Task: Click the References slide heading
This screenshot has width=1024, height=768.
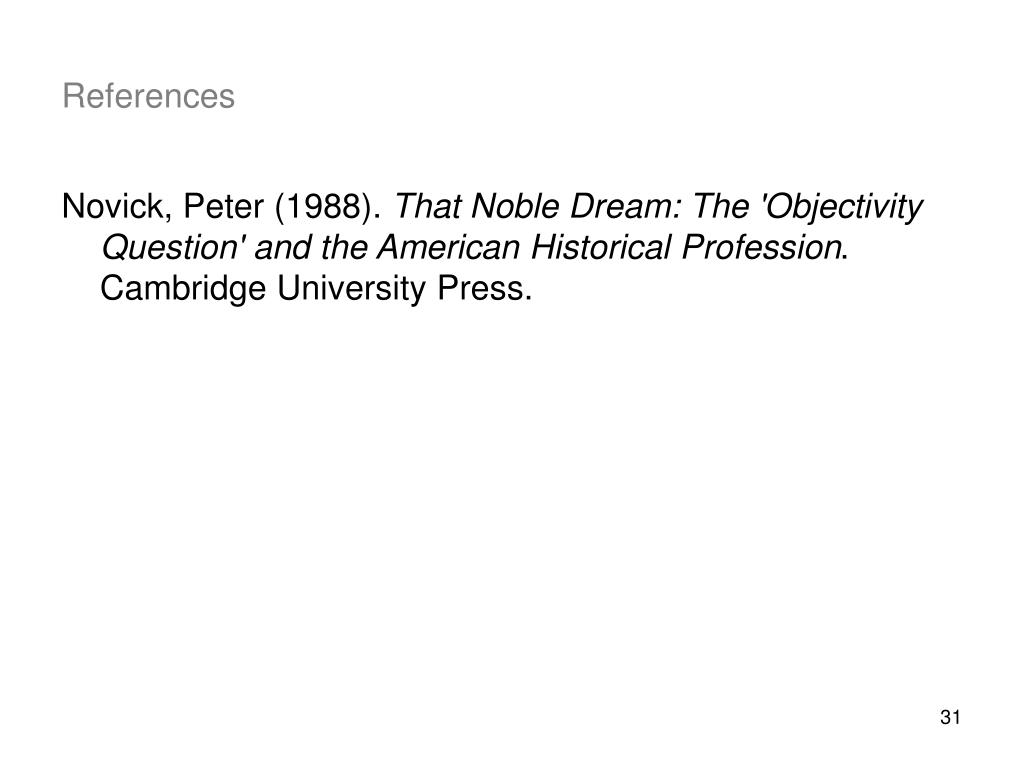Action: (x=148, y=96)
